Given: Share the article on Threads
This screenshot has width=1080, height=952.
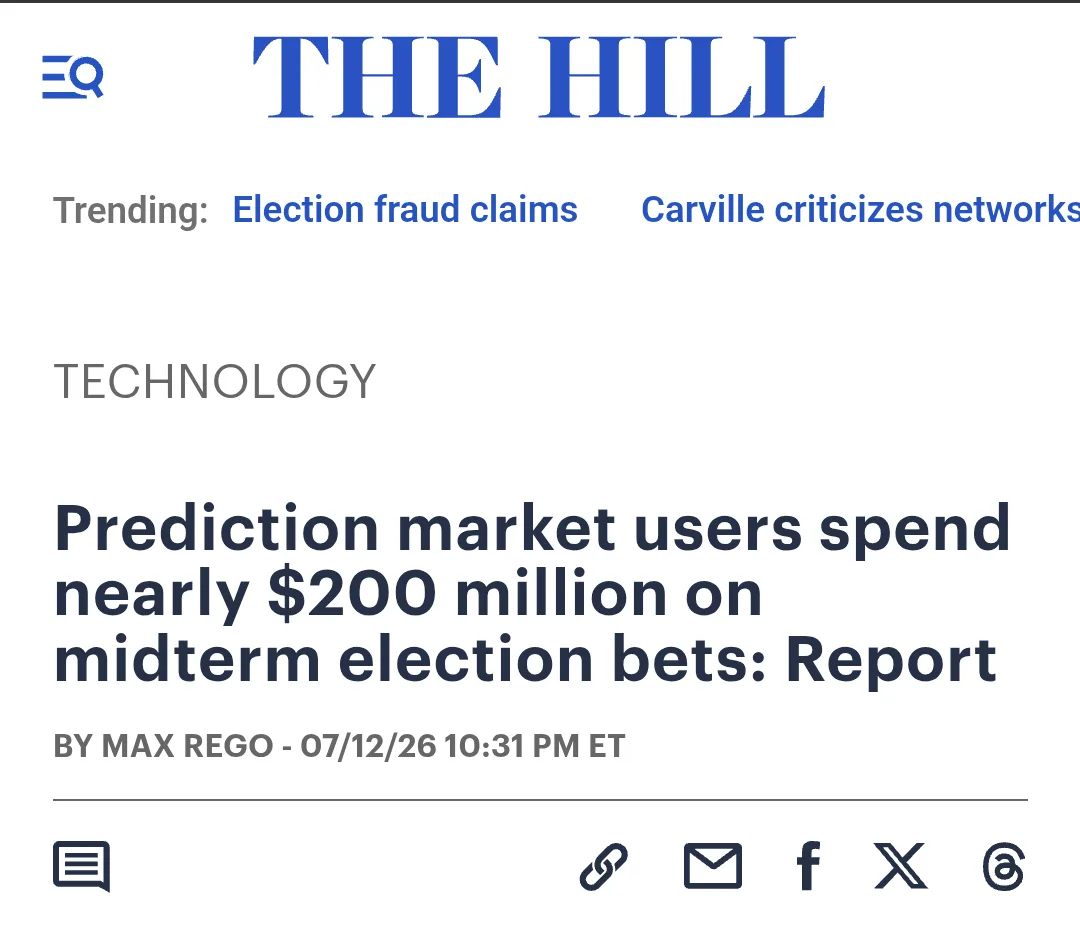Looking at the screenshot, I should coord(1004,866).
